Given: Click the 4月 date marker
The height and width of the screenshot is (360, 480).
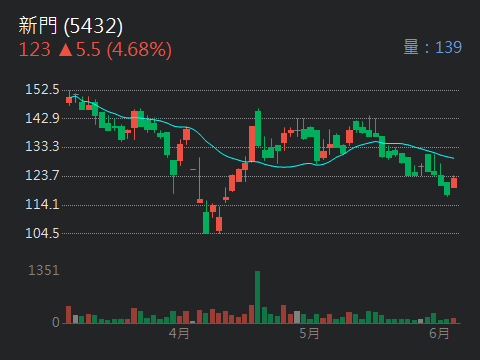Looking at the screenshot, I should (179, 333).
